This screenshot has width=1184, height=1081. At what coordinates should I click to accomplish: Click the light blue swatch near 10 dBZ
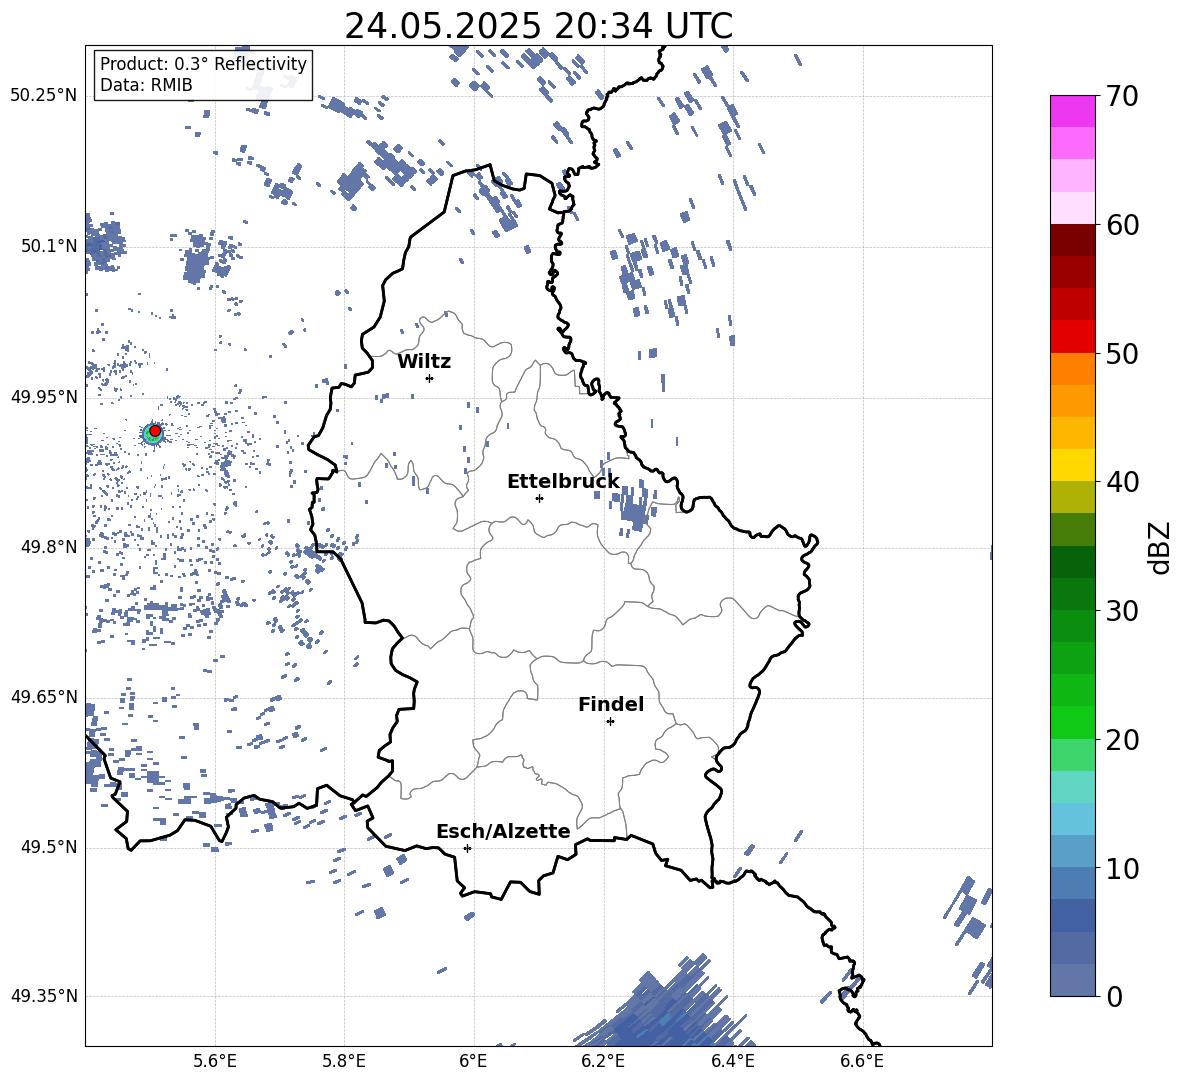(1072, 852)
